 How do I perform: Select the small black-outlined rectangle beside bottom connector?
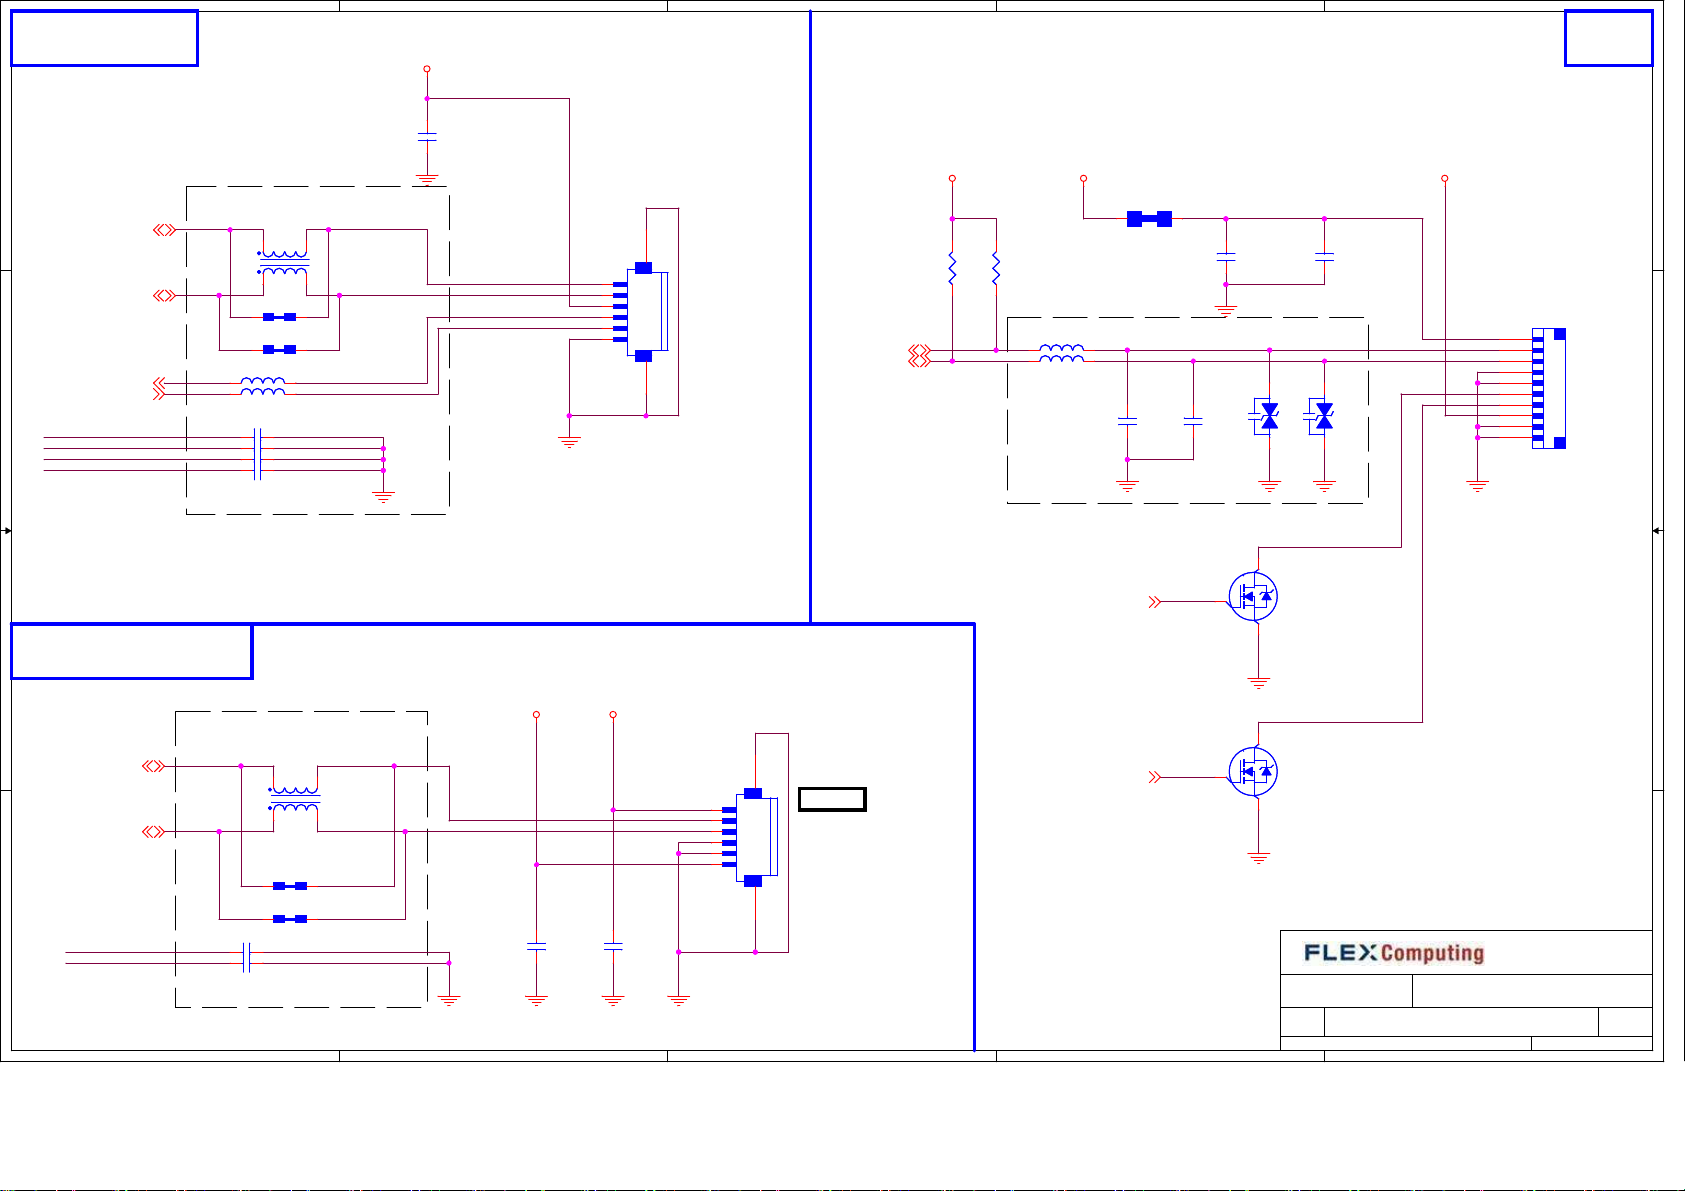(x=832, y=799)
